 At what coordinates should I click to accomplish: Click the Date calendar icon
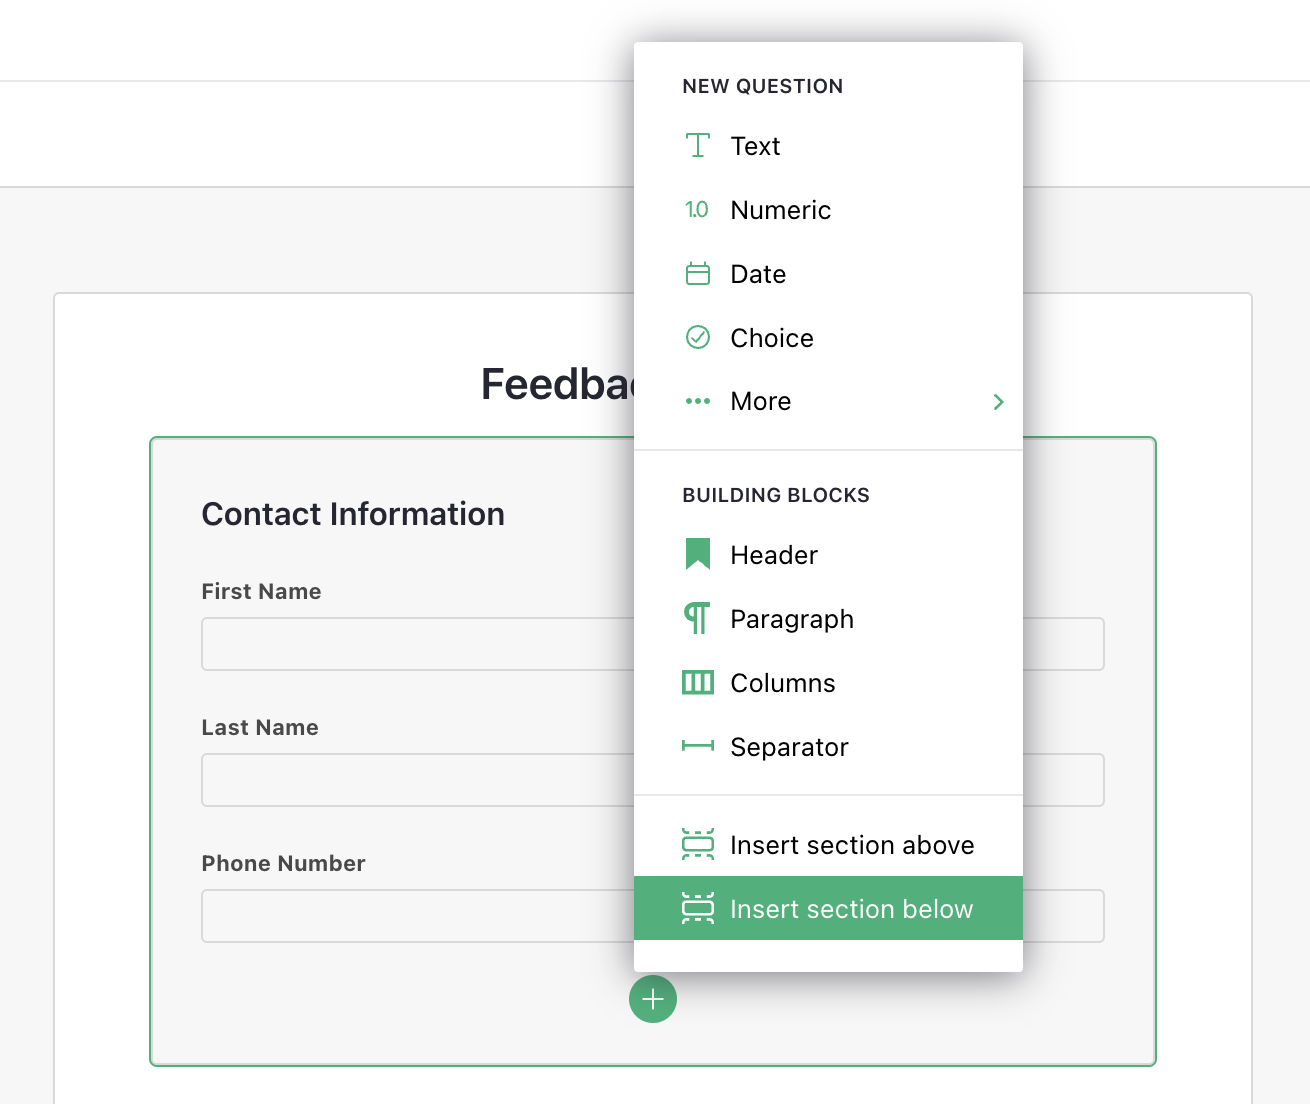tap(698, 274)
